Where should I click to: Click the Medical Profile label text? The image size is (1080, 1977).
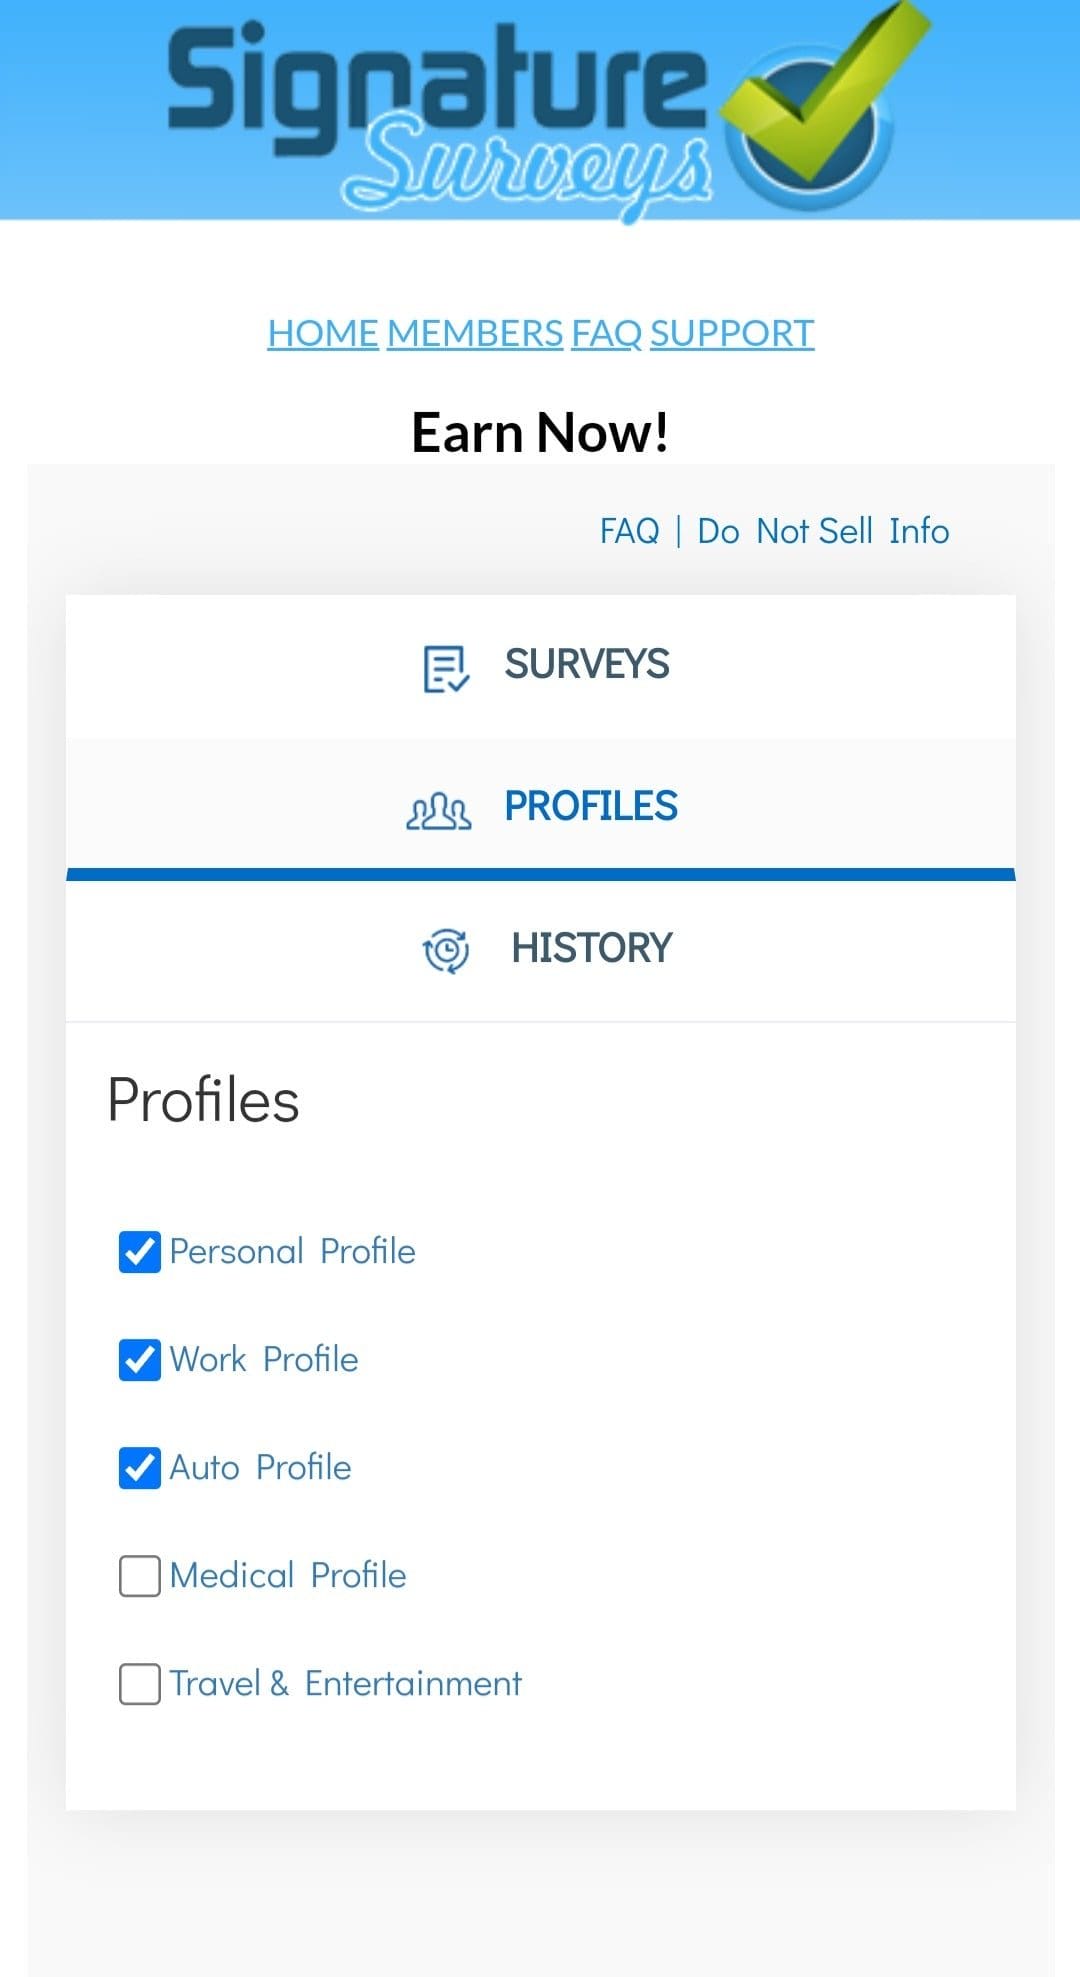(288, 1576)
